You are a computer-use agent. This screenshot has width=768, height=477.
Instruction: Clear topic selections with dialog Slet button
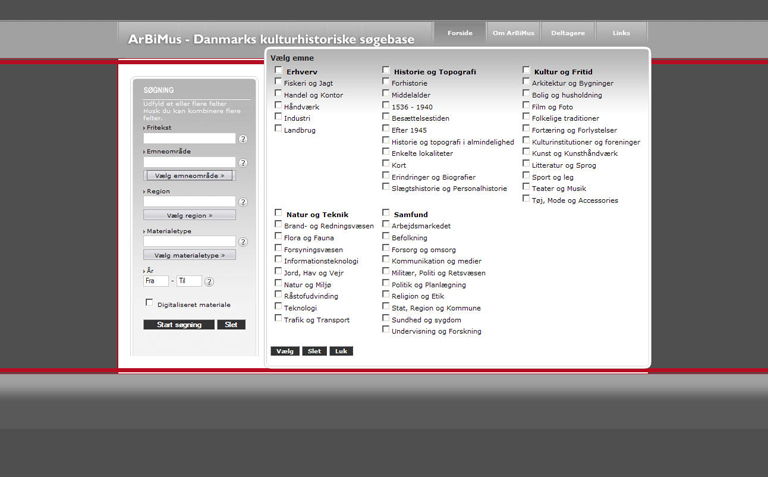314,351
